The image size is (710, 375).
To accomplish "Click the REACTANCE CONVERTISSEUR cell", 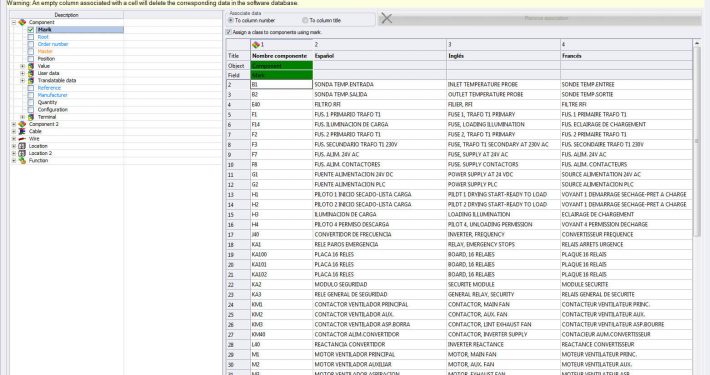I will click(x=626, y=344).
